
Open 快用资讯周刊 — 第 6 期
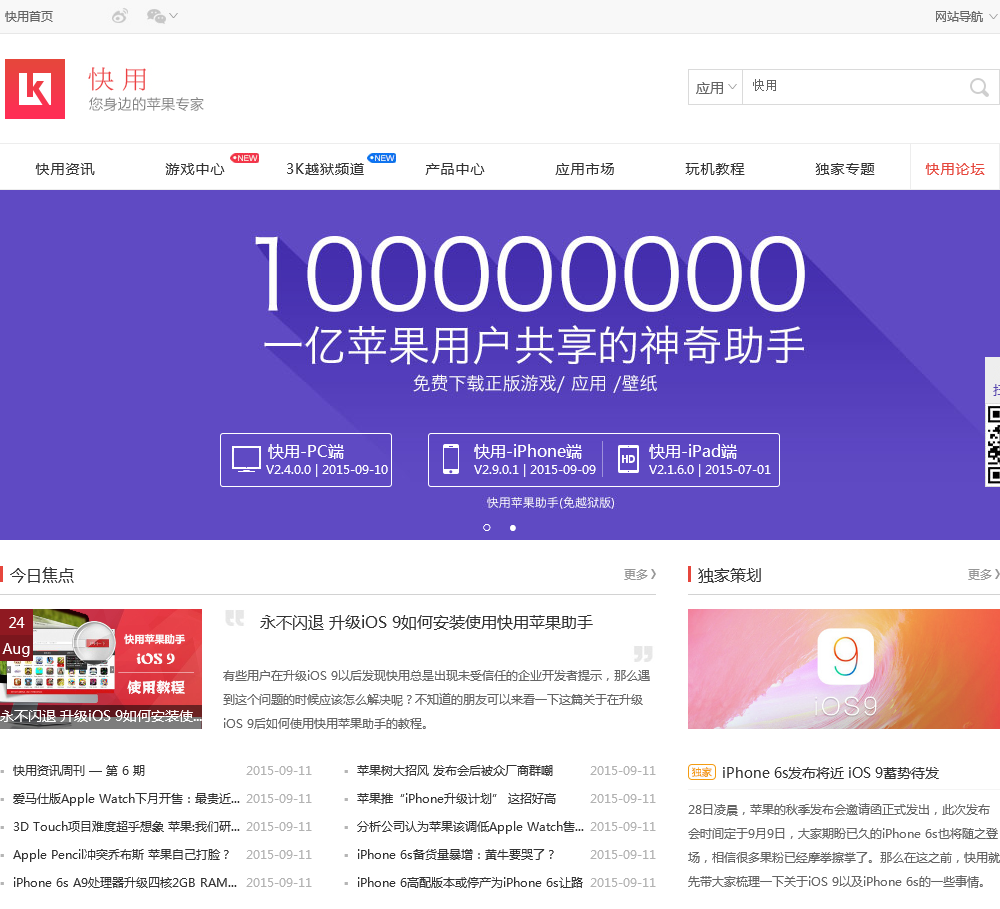[x=79, y=771]
